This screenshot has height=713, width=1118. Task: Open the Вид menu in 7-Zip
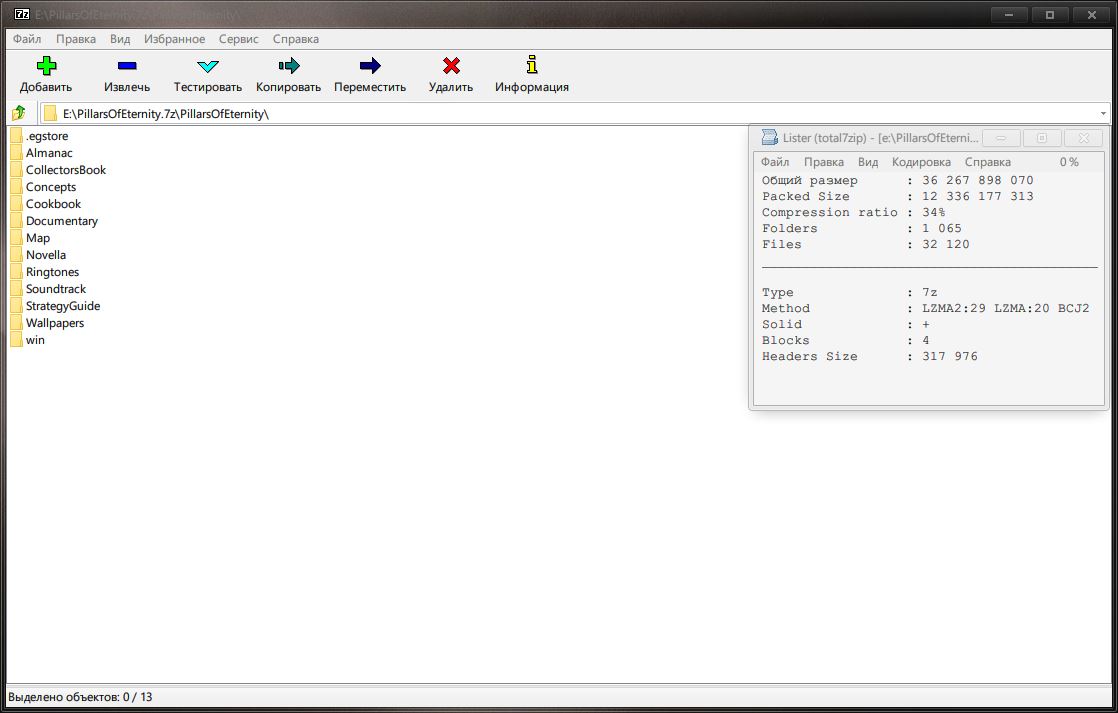[x=120, y=39]
